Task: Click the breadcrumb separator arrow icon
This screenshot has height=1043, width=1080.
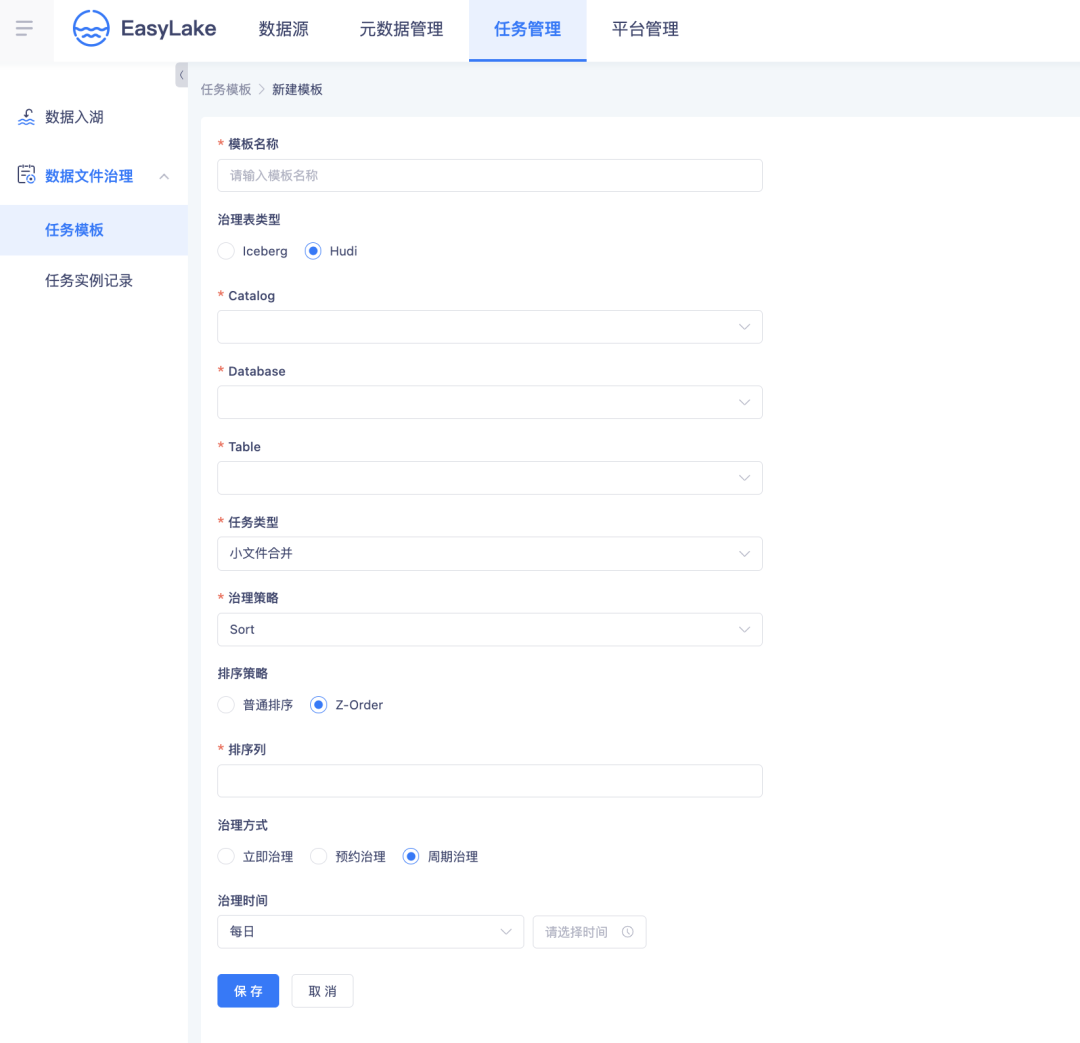Action: [262, 90]
